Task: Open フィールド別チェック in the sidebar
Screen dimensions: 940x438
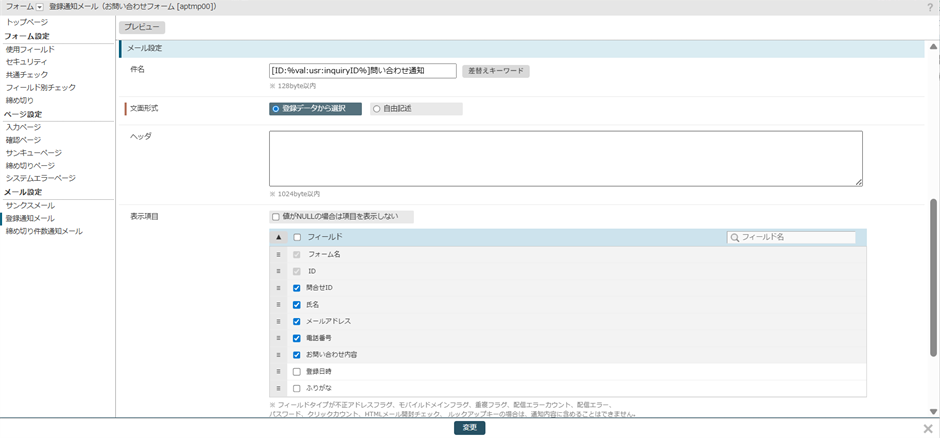Action: click(x=41, y=87)
